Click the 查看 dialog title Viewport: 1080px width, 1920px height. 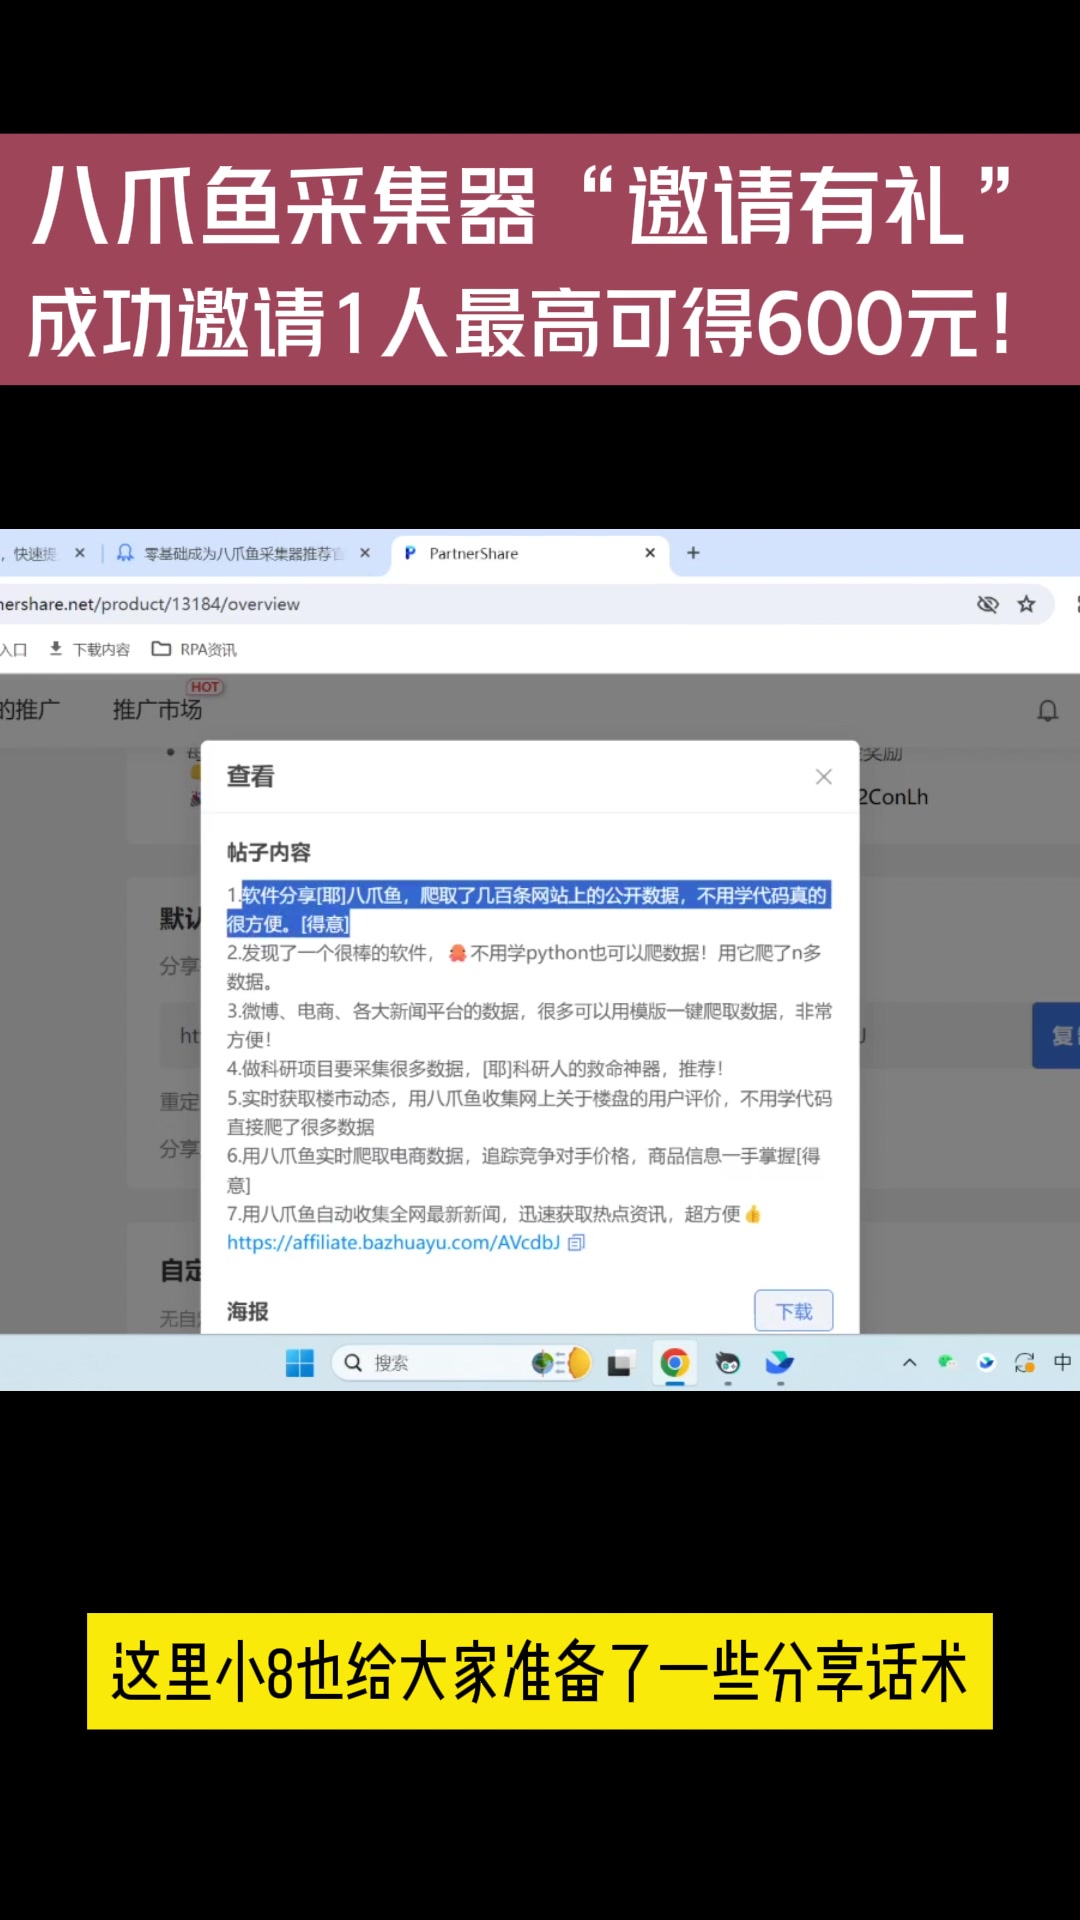(x=250, y=776)
